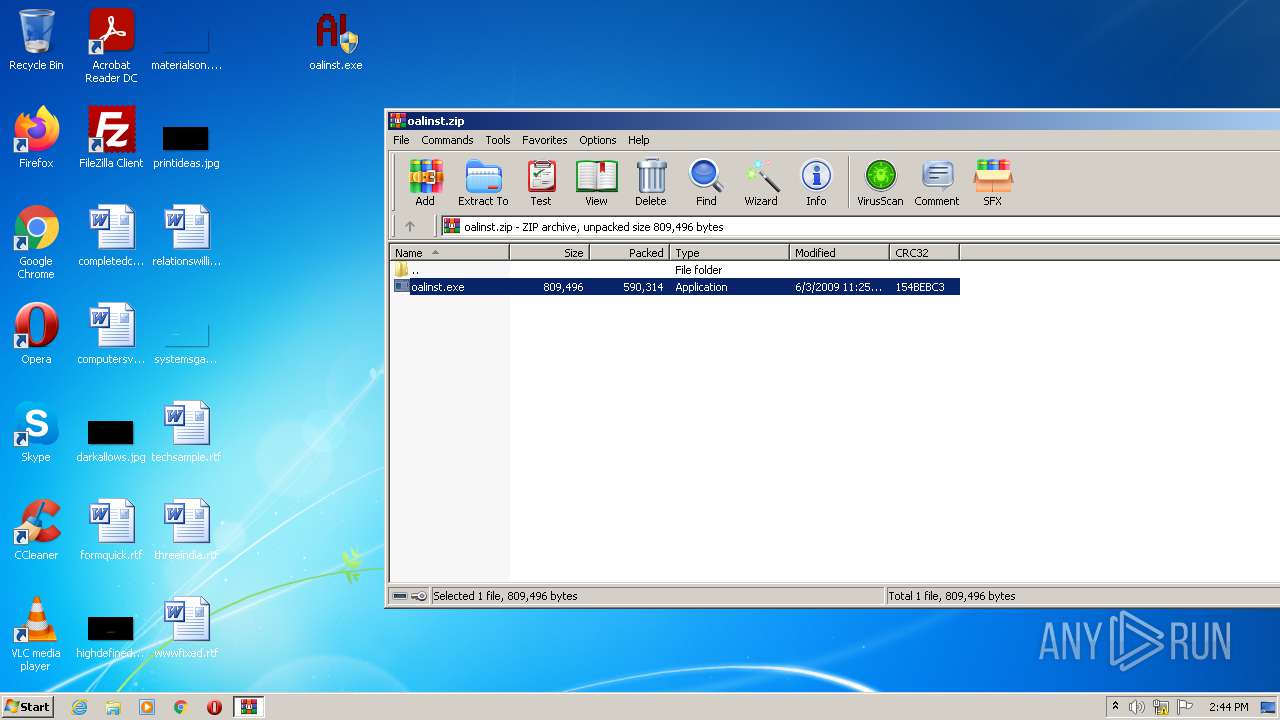
Task: Open the Commands menu
Action: tap(447, 140)
